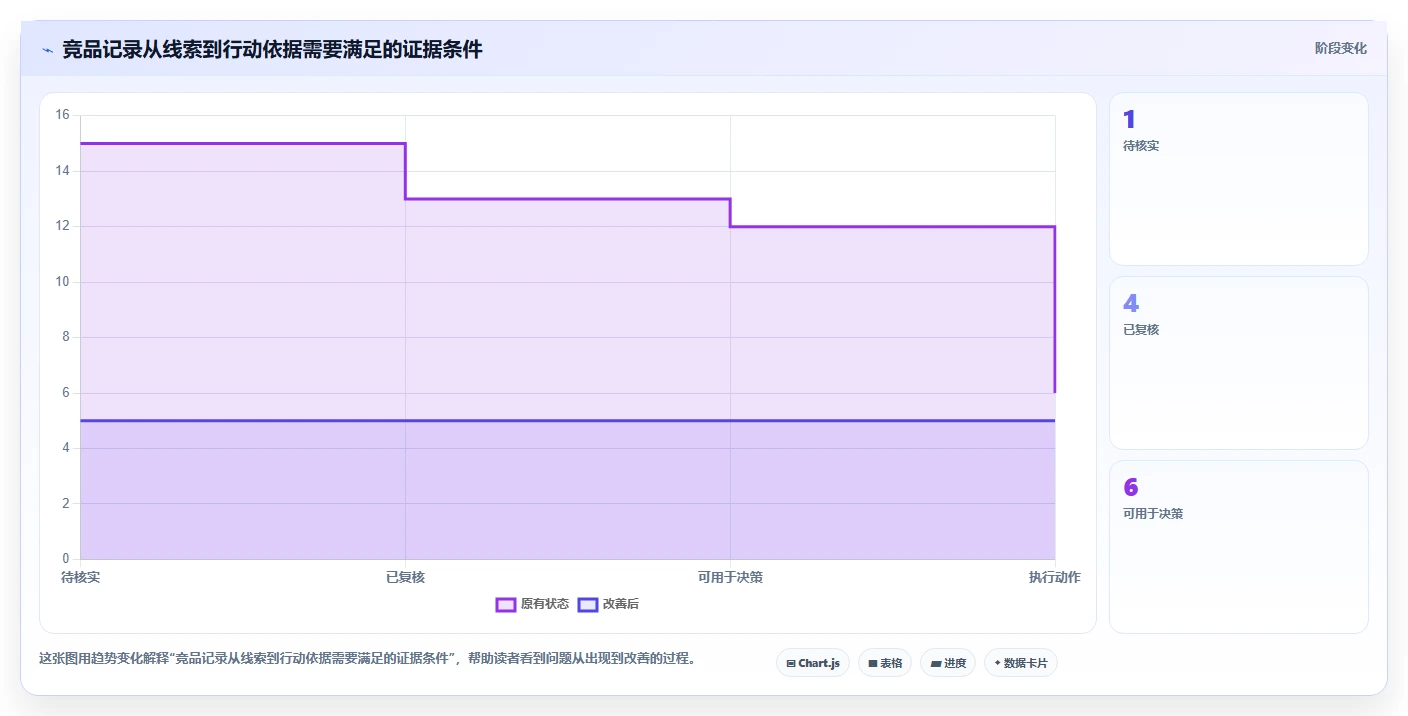The image size is (1408, 716).
Task: Click the 执行动作 x-axis label
Action: click(1054, 577)
